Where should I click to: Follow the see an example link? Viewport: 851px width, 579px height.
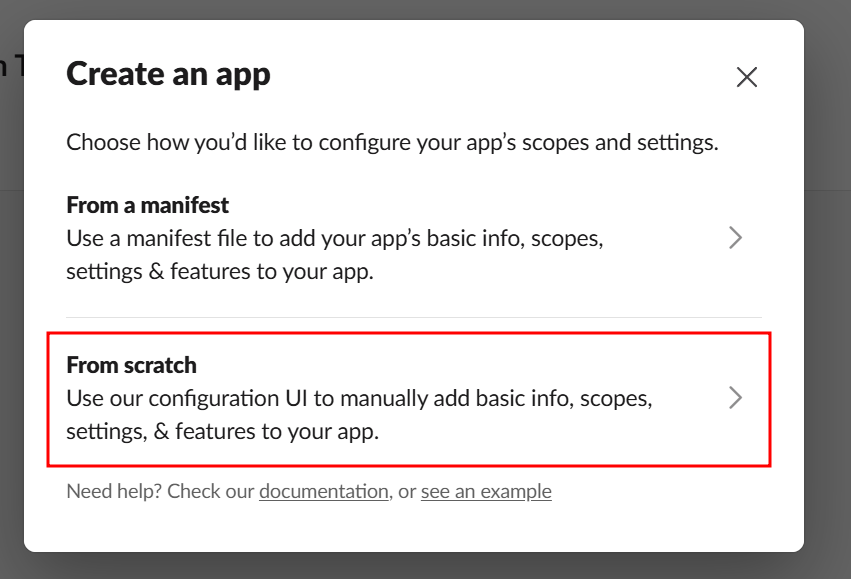point(486,491)
